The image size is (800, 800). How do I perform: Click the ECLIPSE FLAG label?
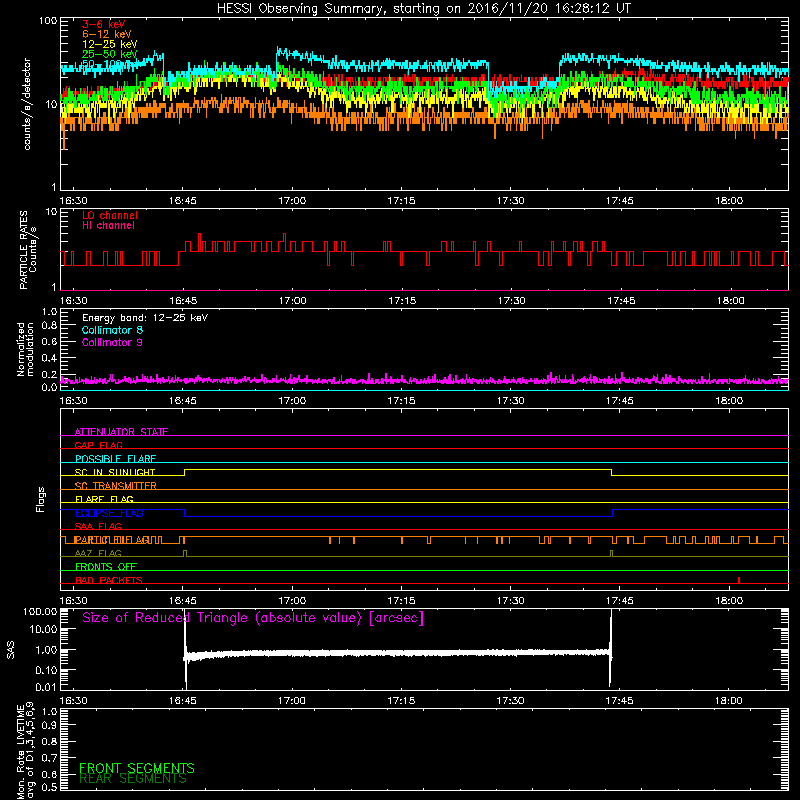pyautogui.click(x=109, y=513)
